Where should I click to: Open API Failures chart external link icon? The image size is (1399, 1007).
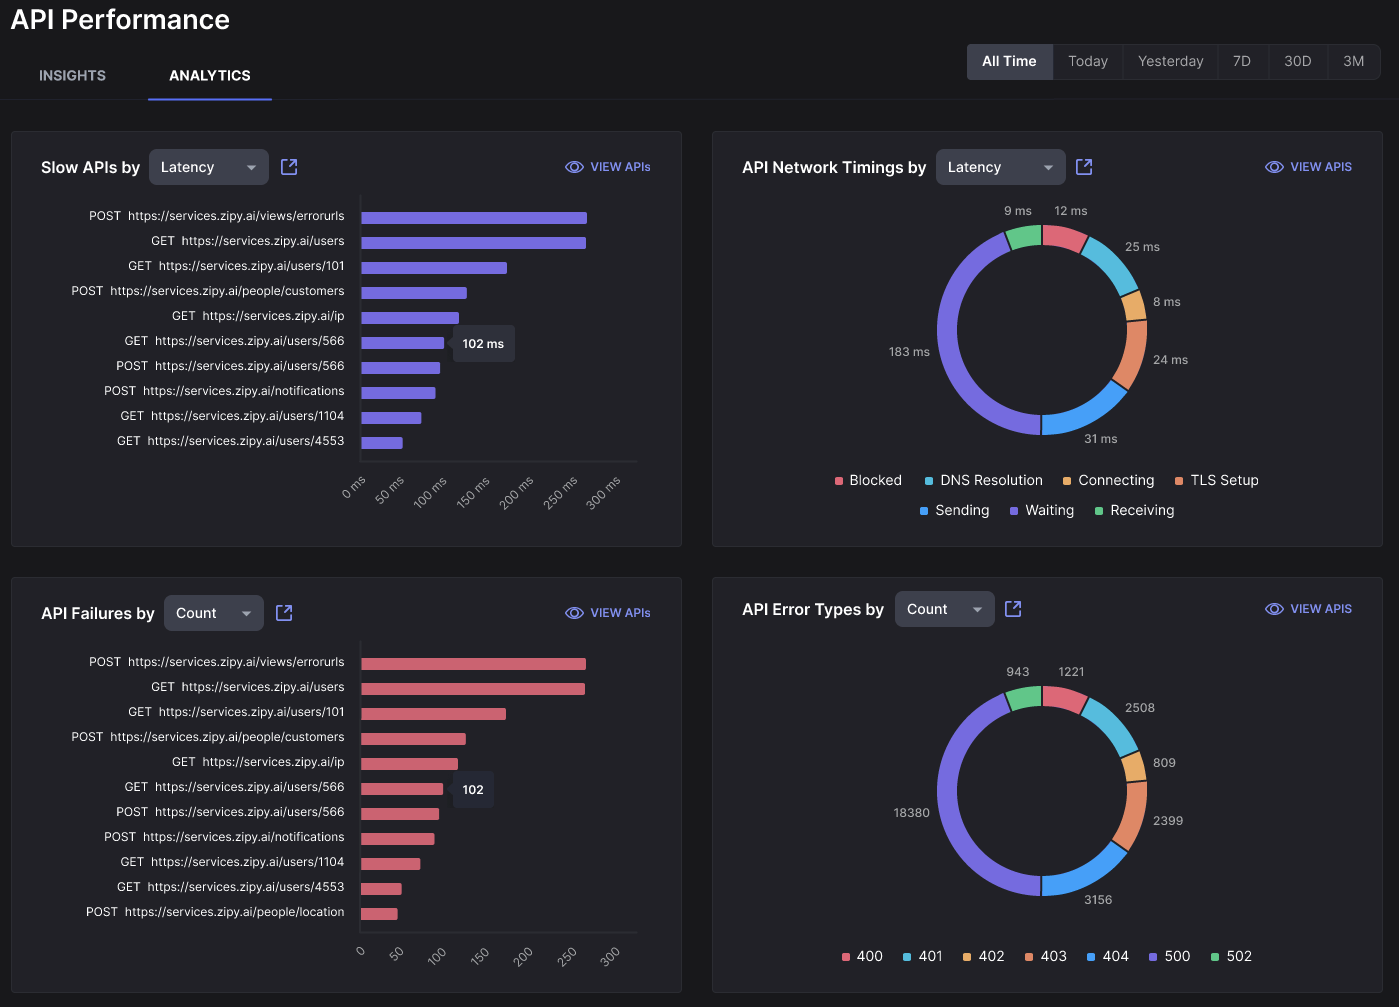(x=284, y=613)
